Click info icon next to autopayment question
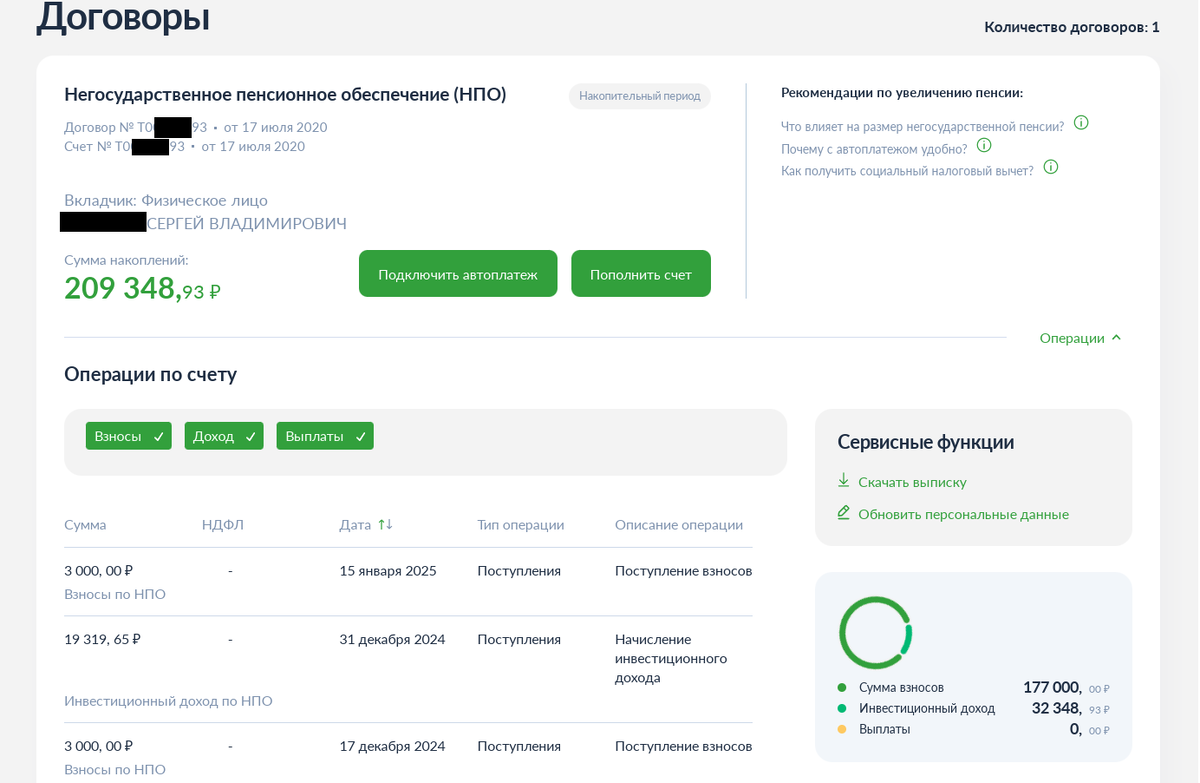Screen dimensions: 1200x783 pos(984,145)
